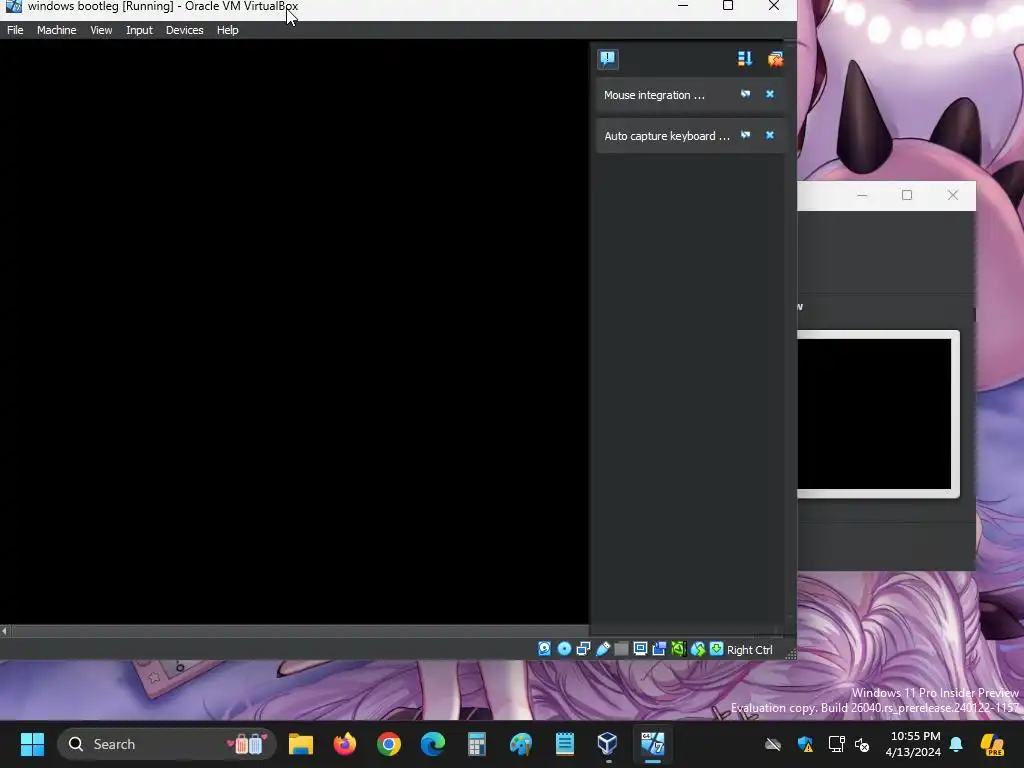The height and width of the screenshot is (768, 1024).
Task: Open the File menu
Action: click(x=15, y=30)
